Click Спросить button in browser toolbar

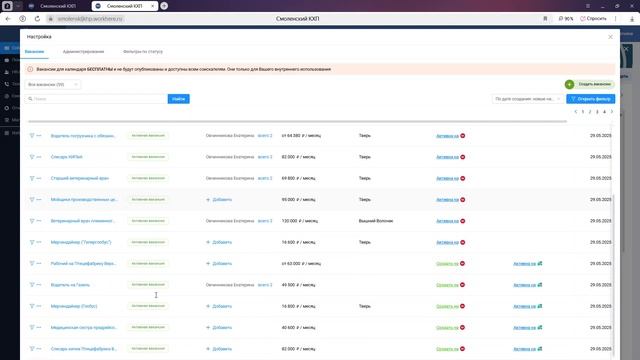coord(593,19)
